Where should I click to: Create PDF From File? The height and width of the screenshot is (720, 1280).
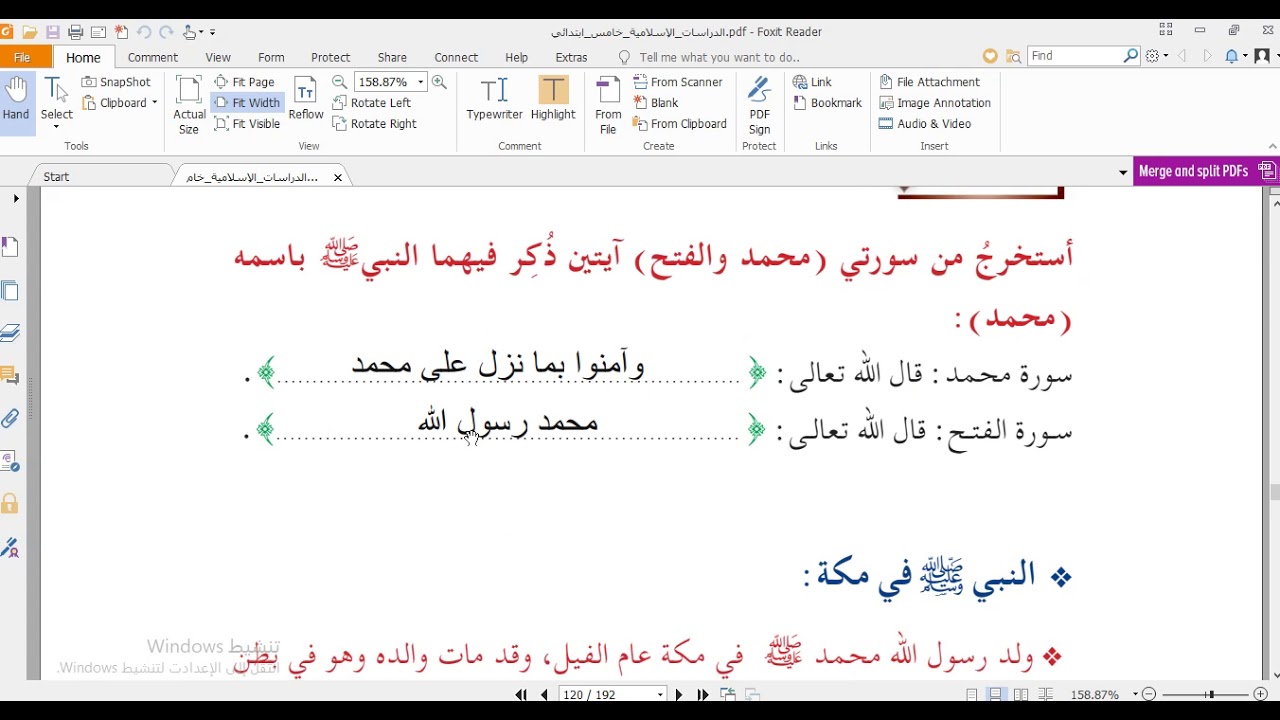click(608, 105)
